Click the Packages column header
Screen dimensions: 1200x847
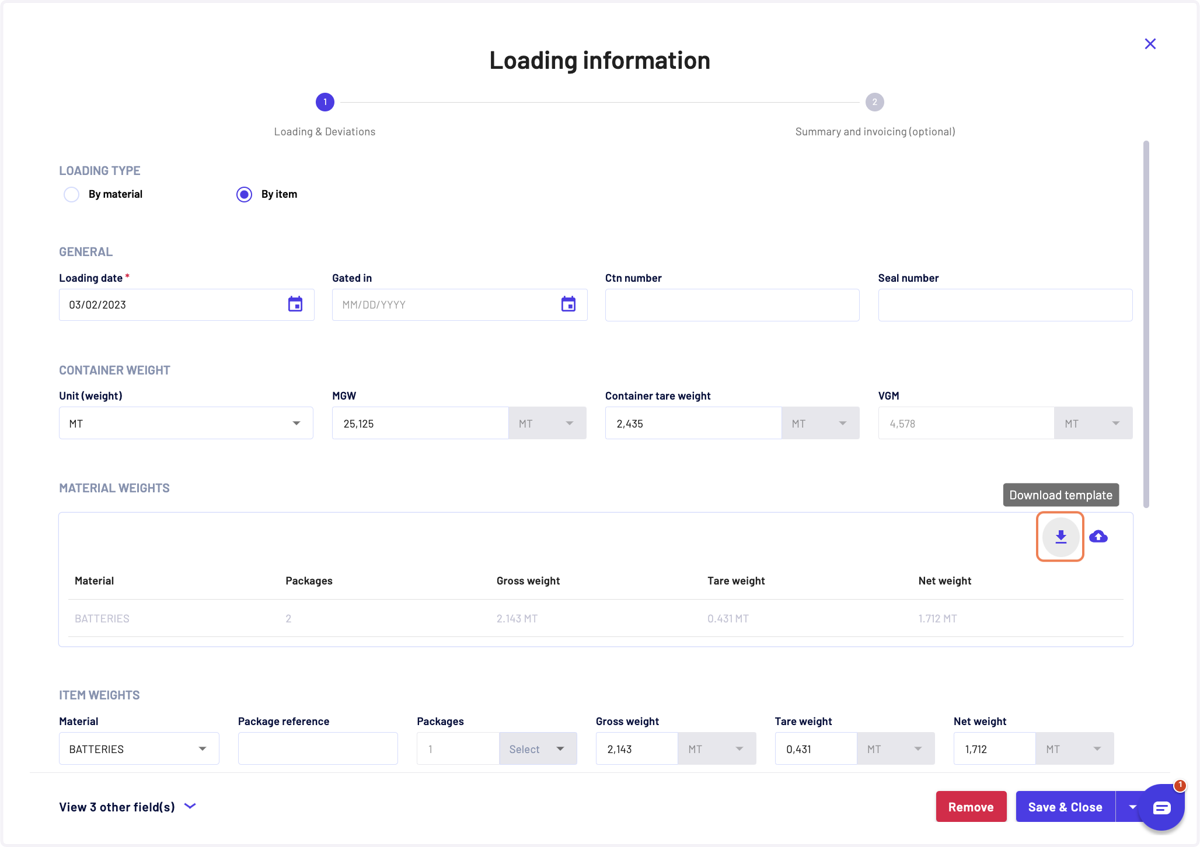309,581
